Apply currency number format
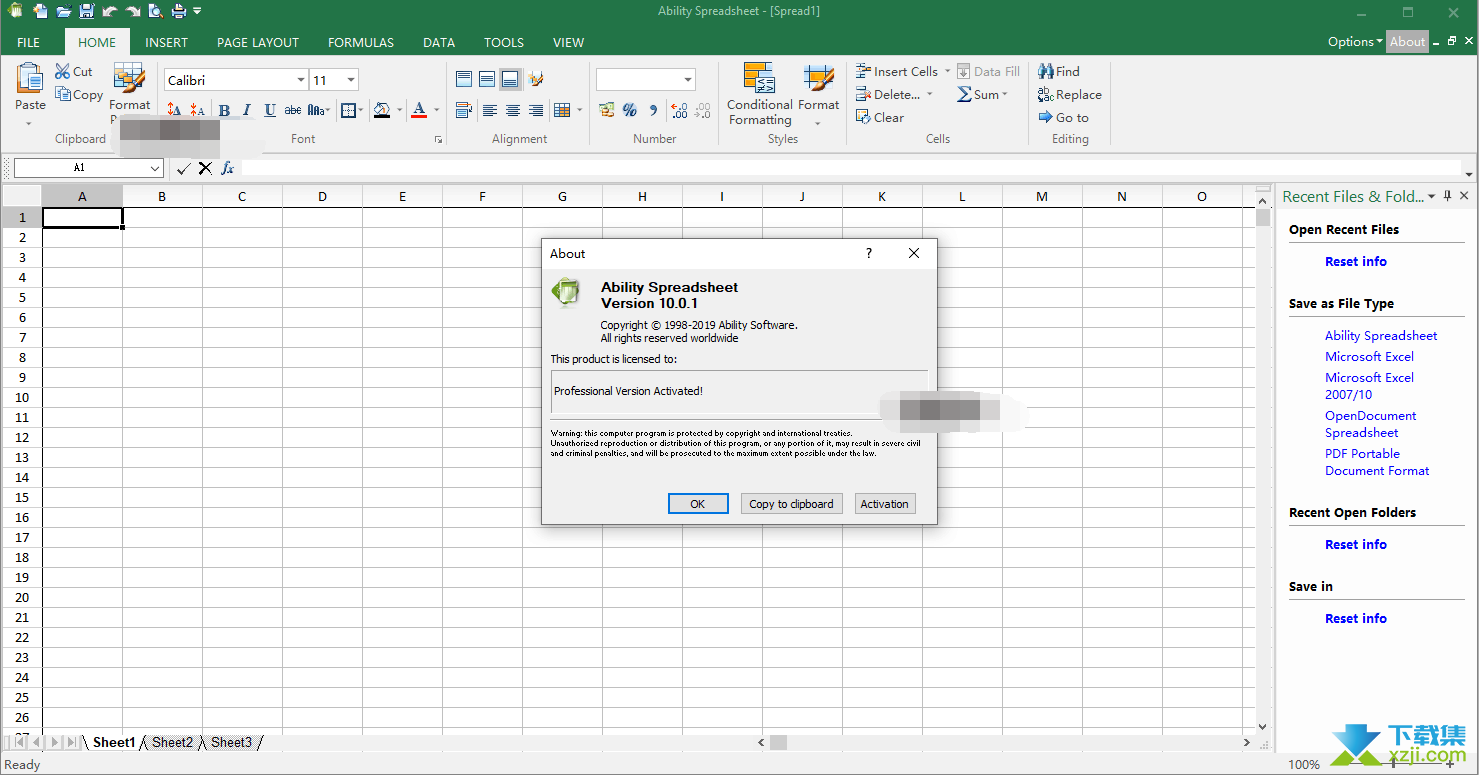 click(x=607, y=110)
